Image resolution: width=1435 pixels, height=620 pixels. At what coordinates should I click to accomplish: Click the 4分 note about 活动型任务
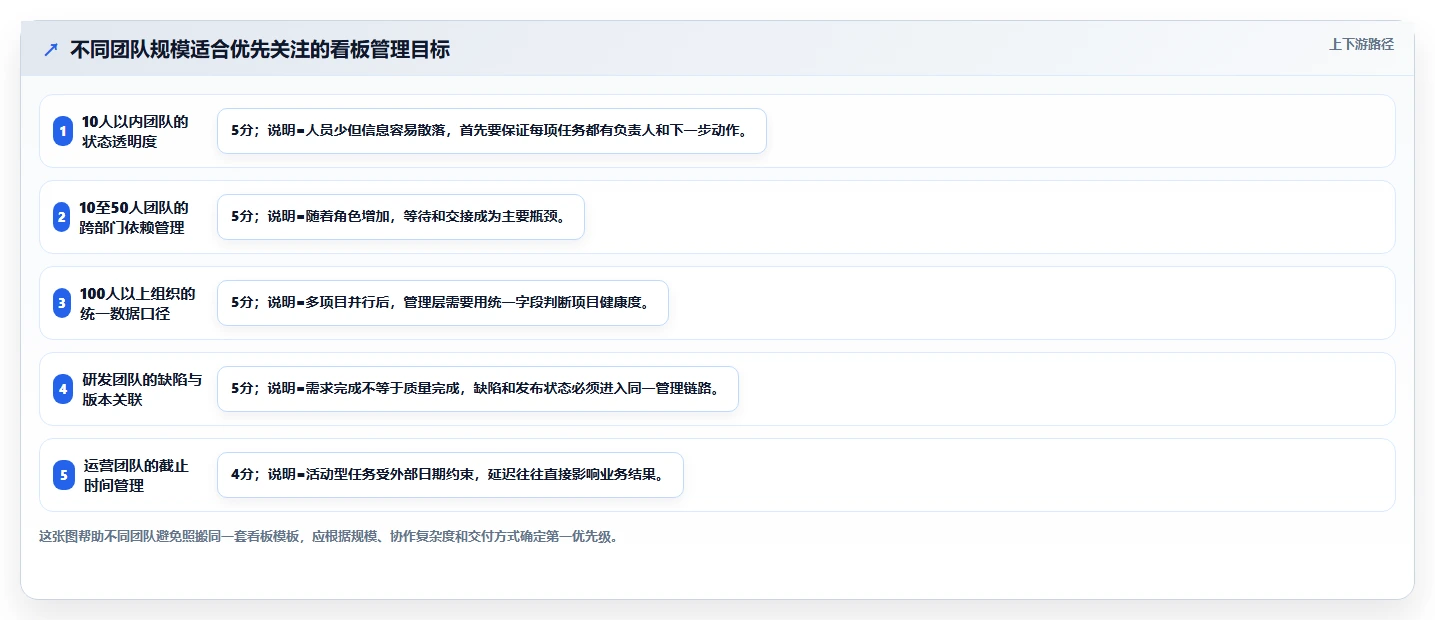point(450,475)
